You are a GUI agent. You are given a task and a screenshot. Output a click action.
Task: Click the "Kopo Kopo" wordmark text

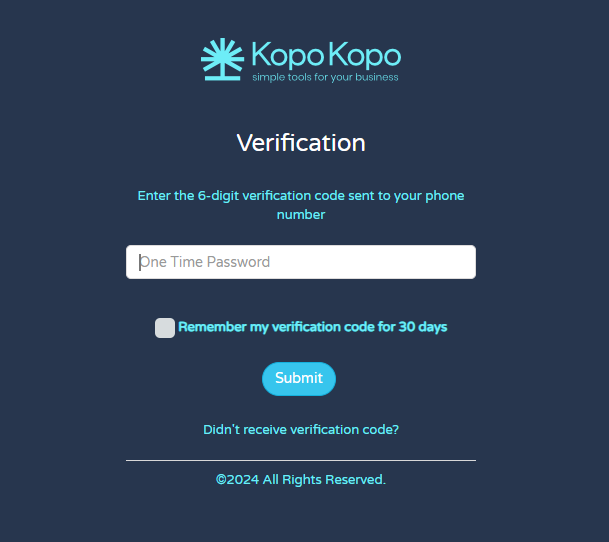(x=325, y=53)
